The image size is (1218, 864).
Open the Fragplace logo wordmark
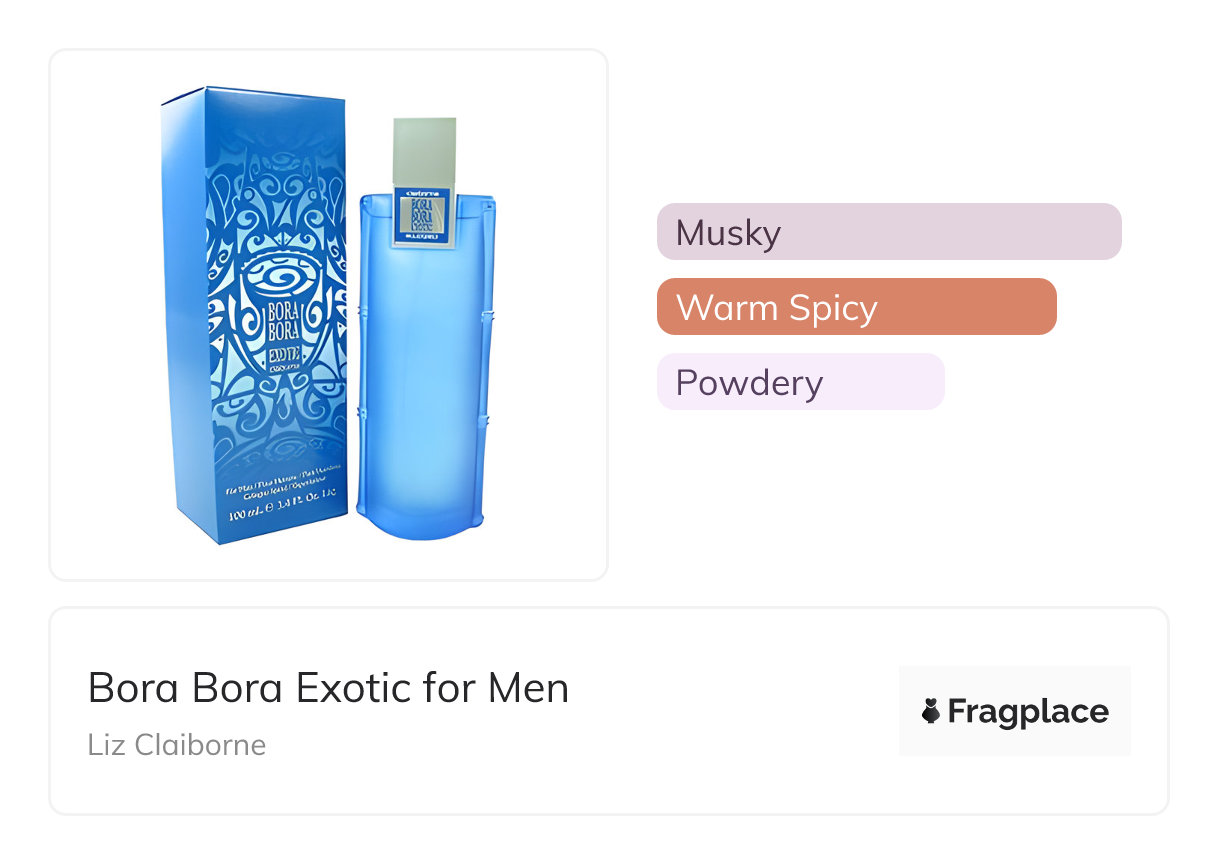point(1027,712)
